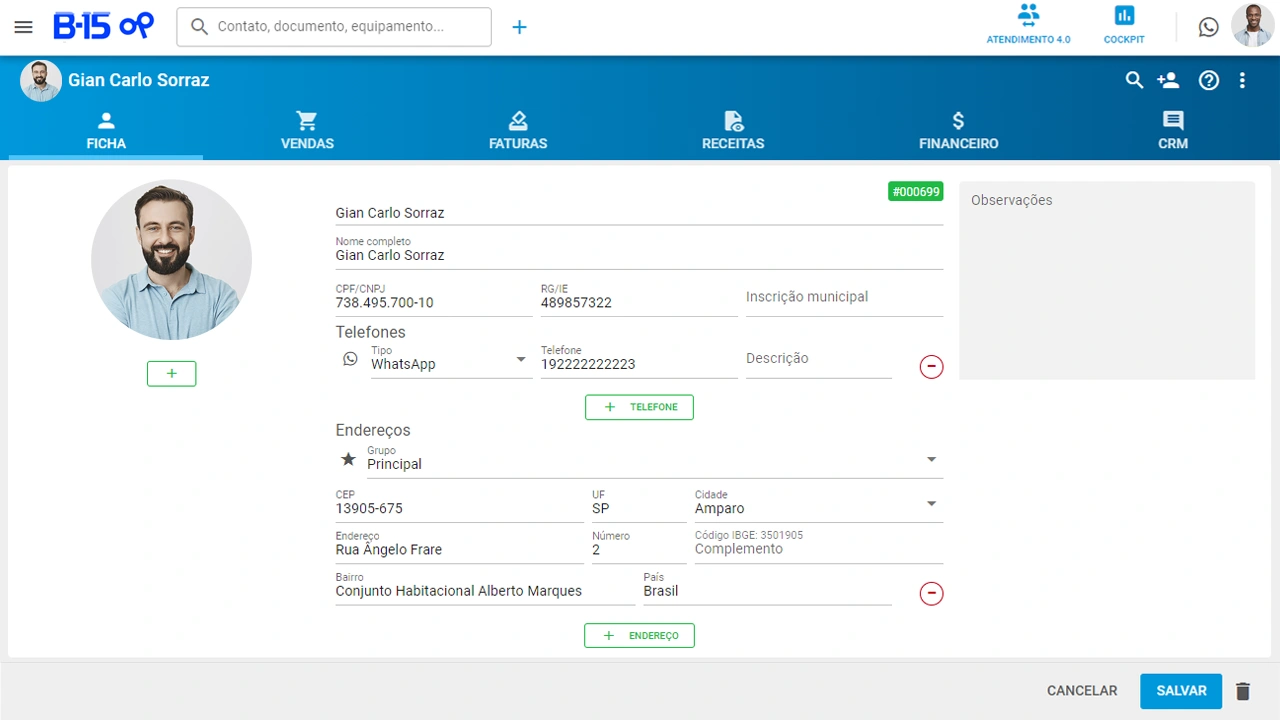Click the contact's large profile photo
Viewport: 1280px width, 720px height.
[171, 260]
